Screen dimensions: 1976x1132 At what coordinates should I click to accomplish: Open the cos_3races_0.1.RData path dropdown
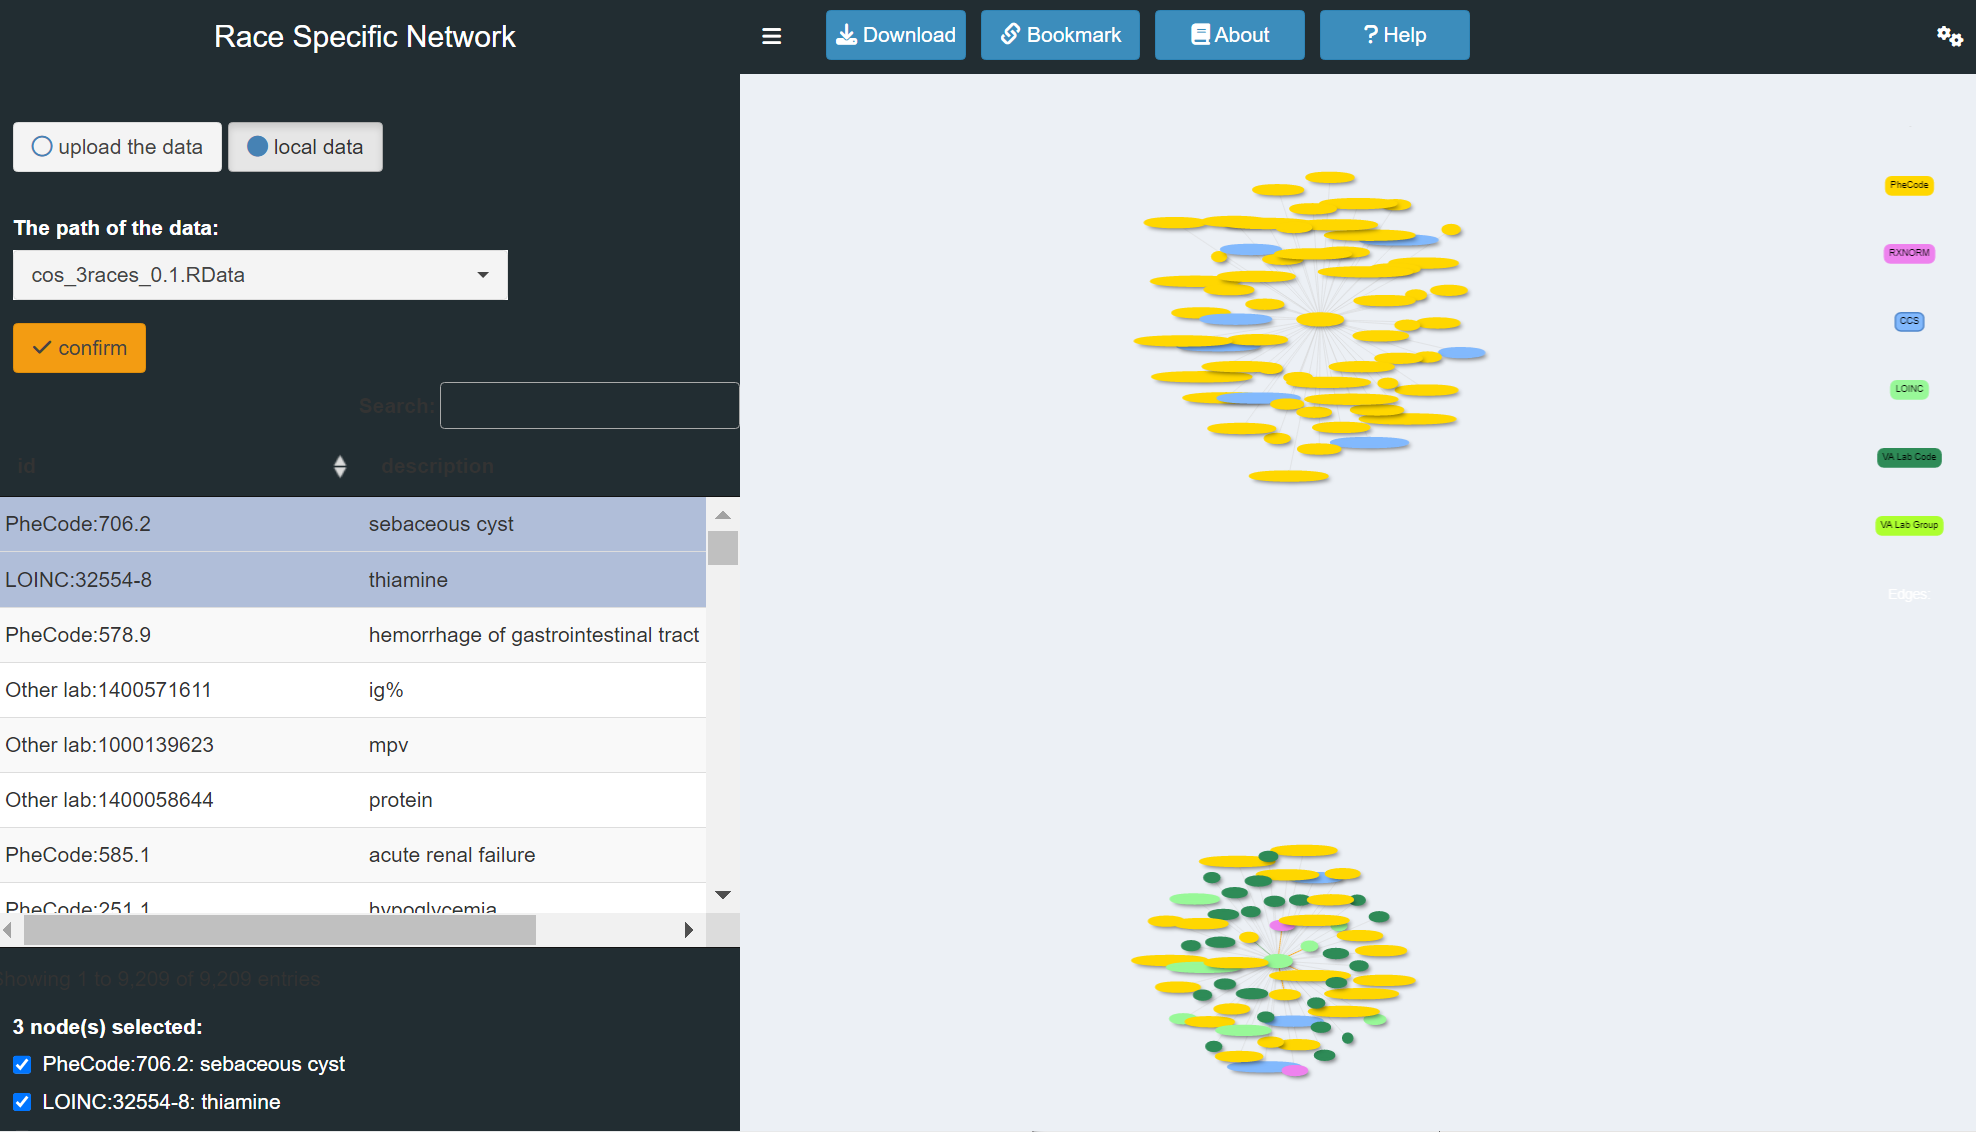[260, 275]
